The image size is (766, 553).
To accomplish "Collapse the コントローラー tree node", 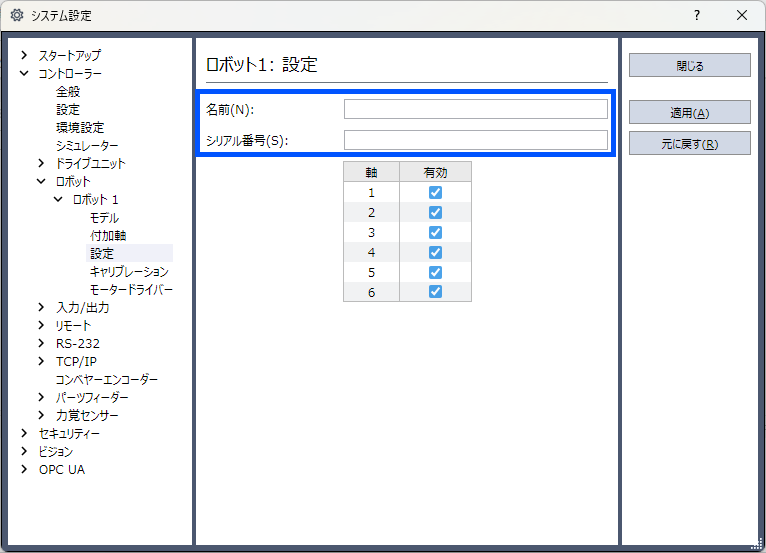I will point(24,73).
